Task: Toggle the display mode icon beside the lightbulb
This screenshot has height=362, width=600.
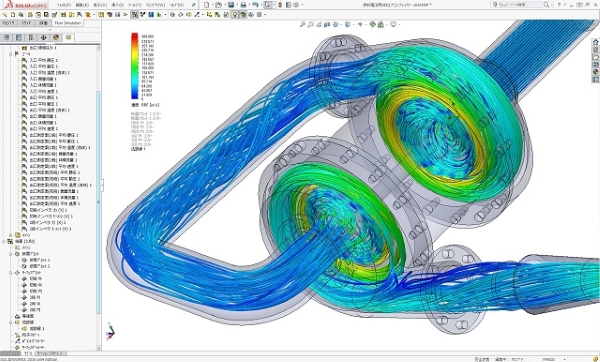Action: [243, 15]
